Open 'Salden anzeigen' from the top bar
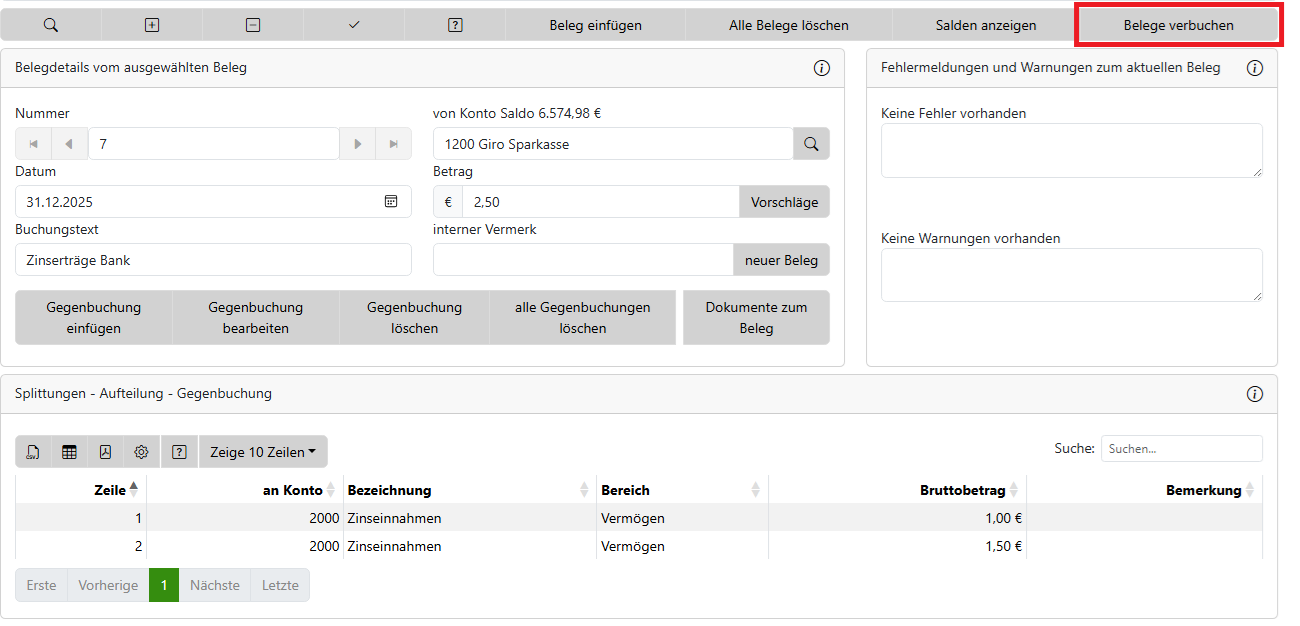Viewport: 1300px width, 626px height. tap(985, 25)
